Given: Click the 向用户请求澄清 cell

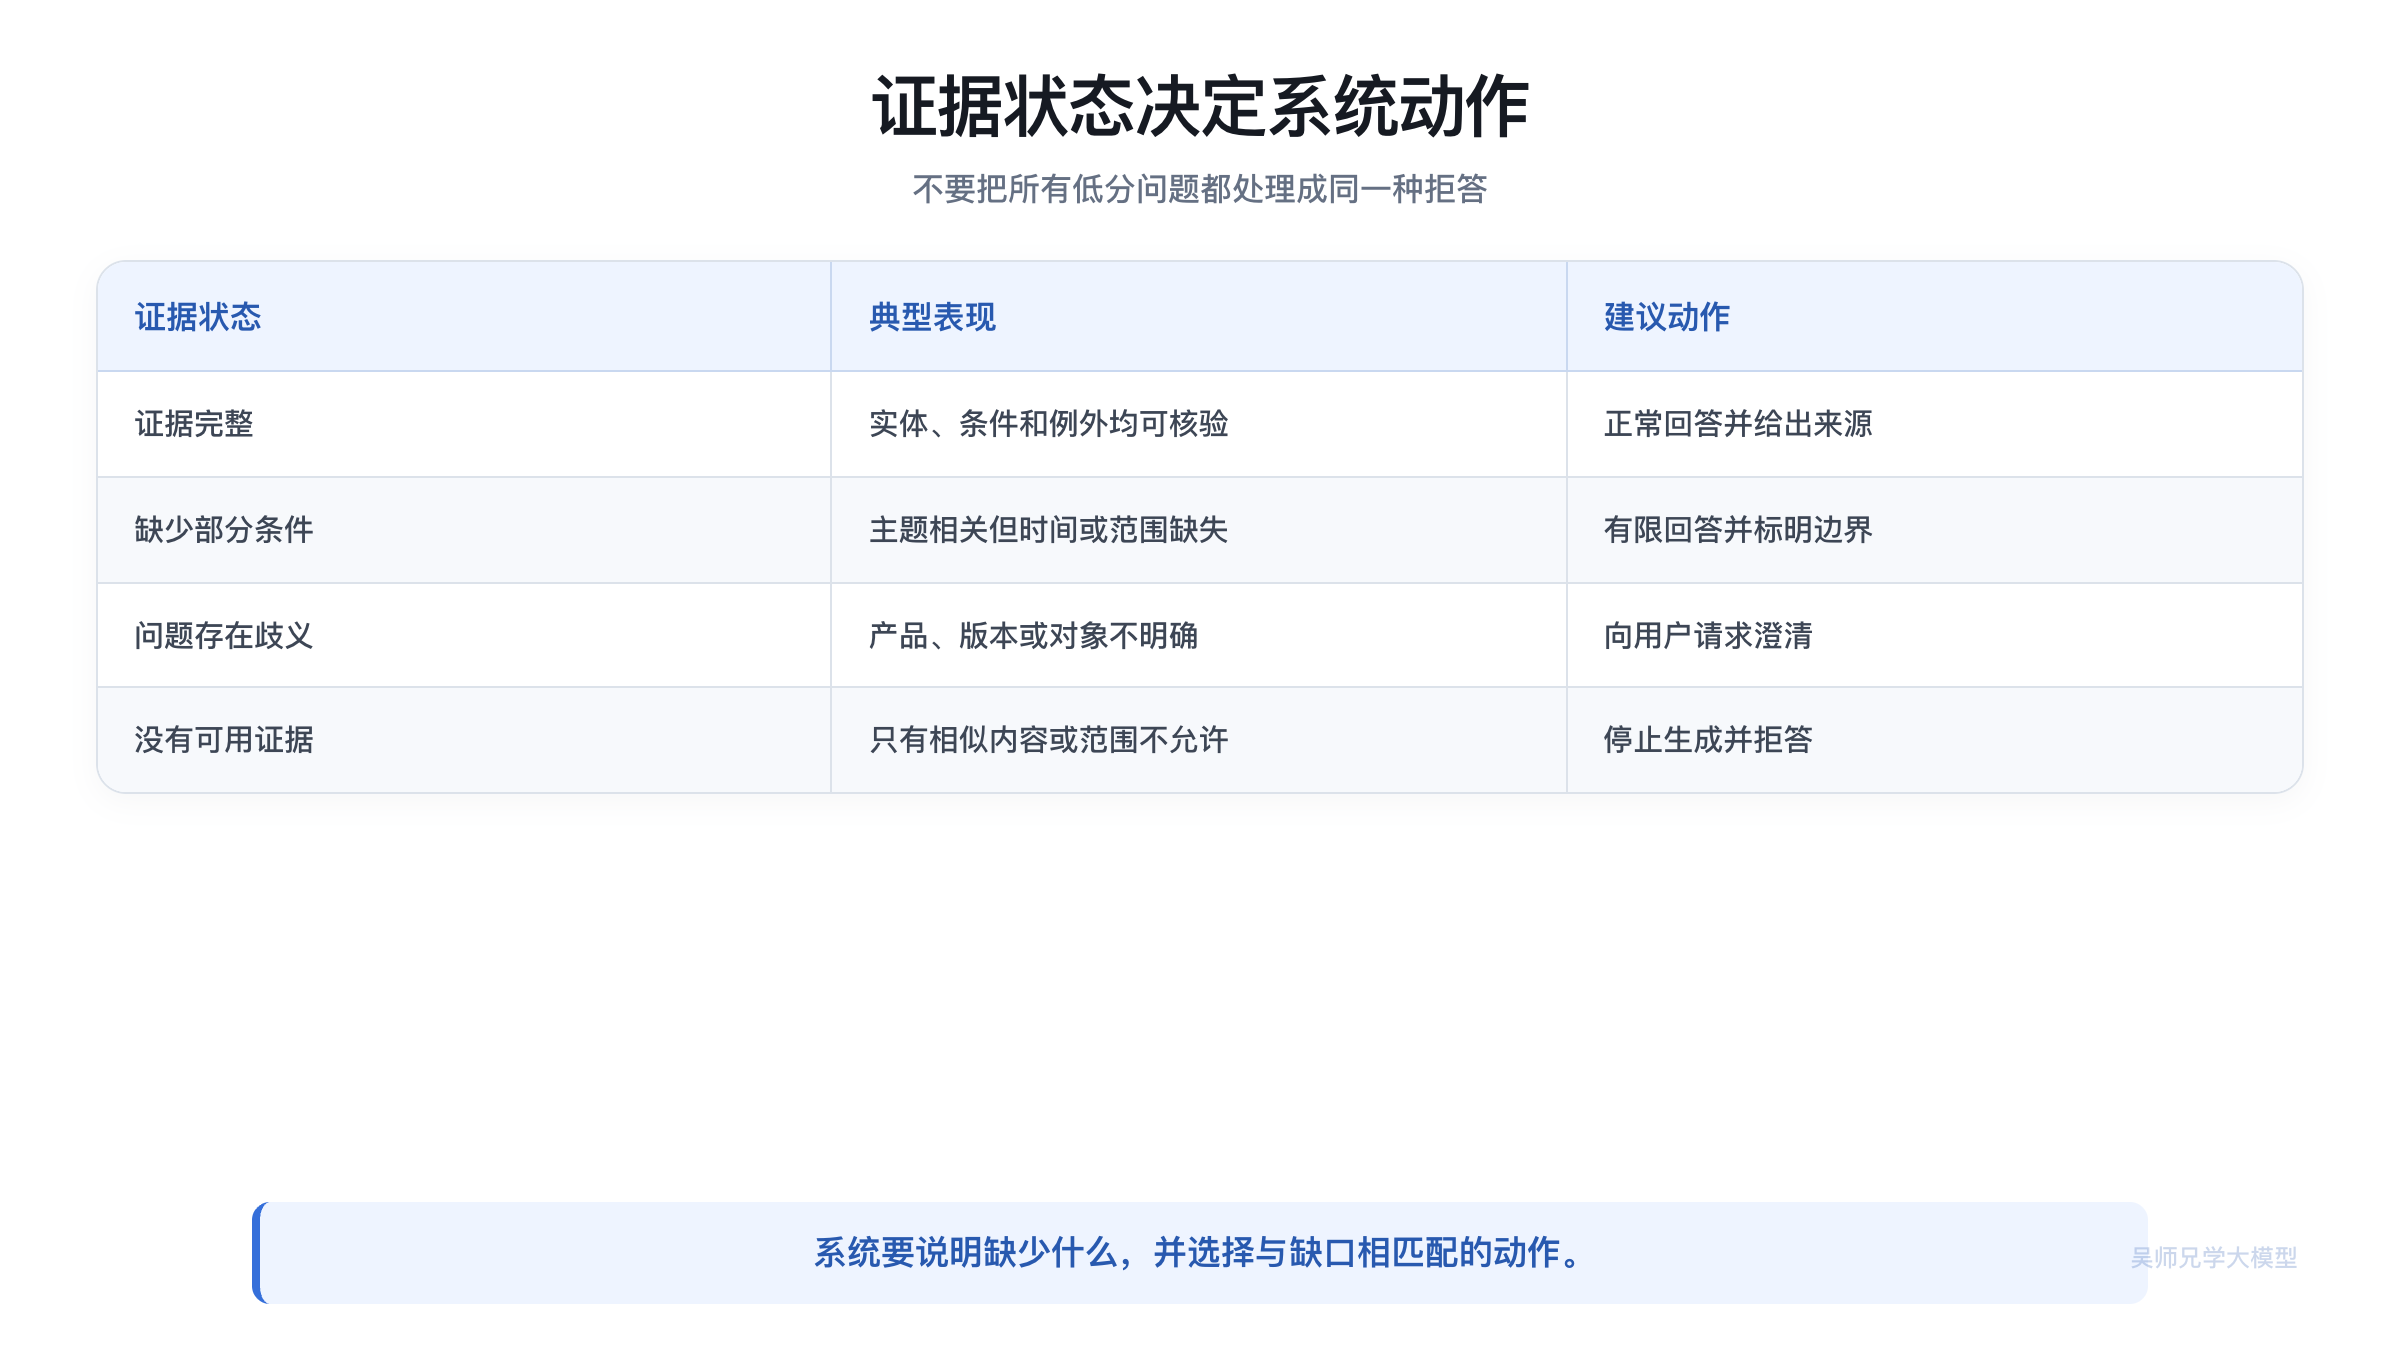Looking at the screenshot, I should pyautogui.click(x=1934, y=635).
